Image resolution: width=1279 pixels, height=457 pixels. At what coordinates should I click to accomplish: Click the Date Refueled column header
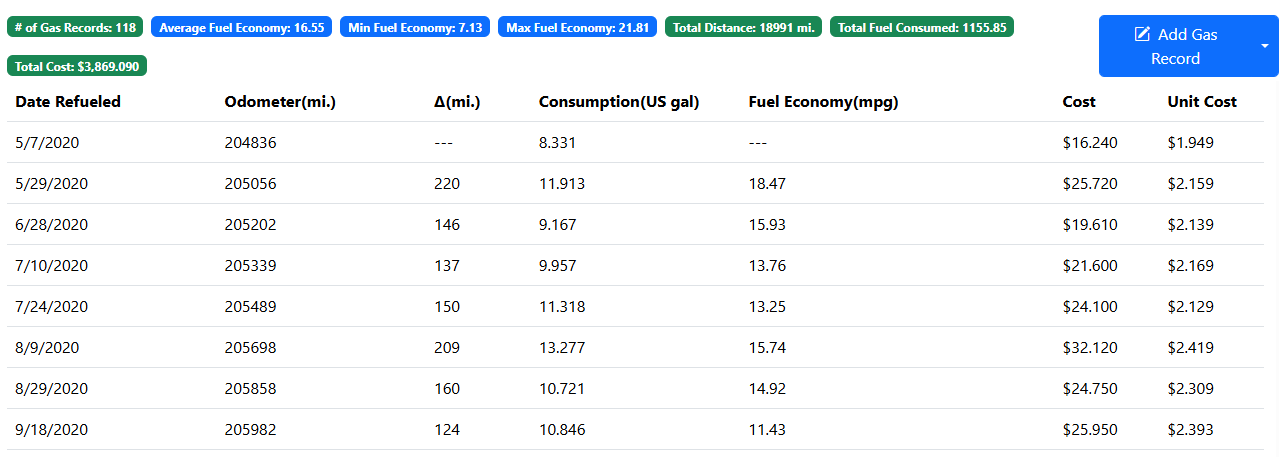tap(68, 101)
